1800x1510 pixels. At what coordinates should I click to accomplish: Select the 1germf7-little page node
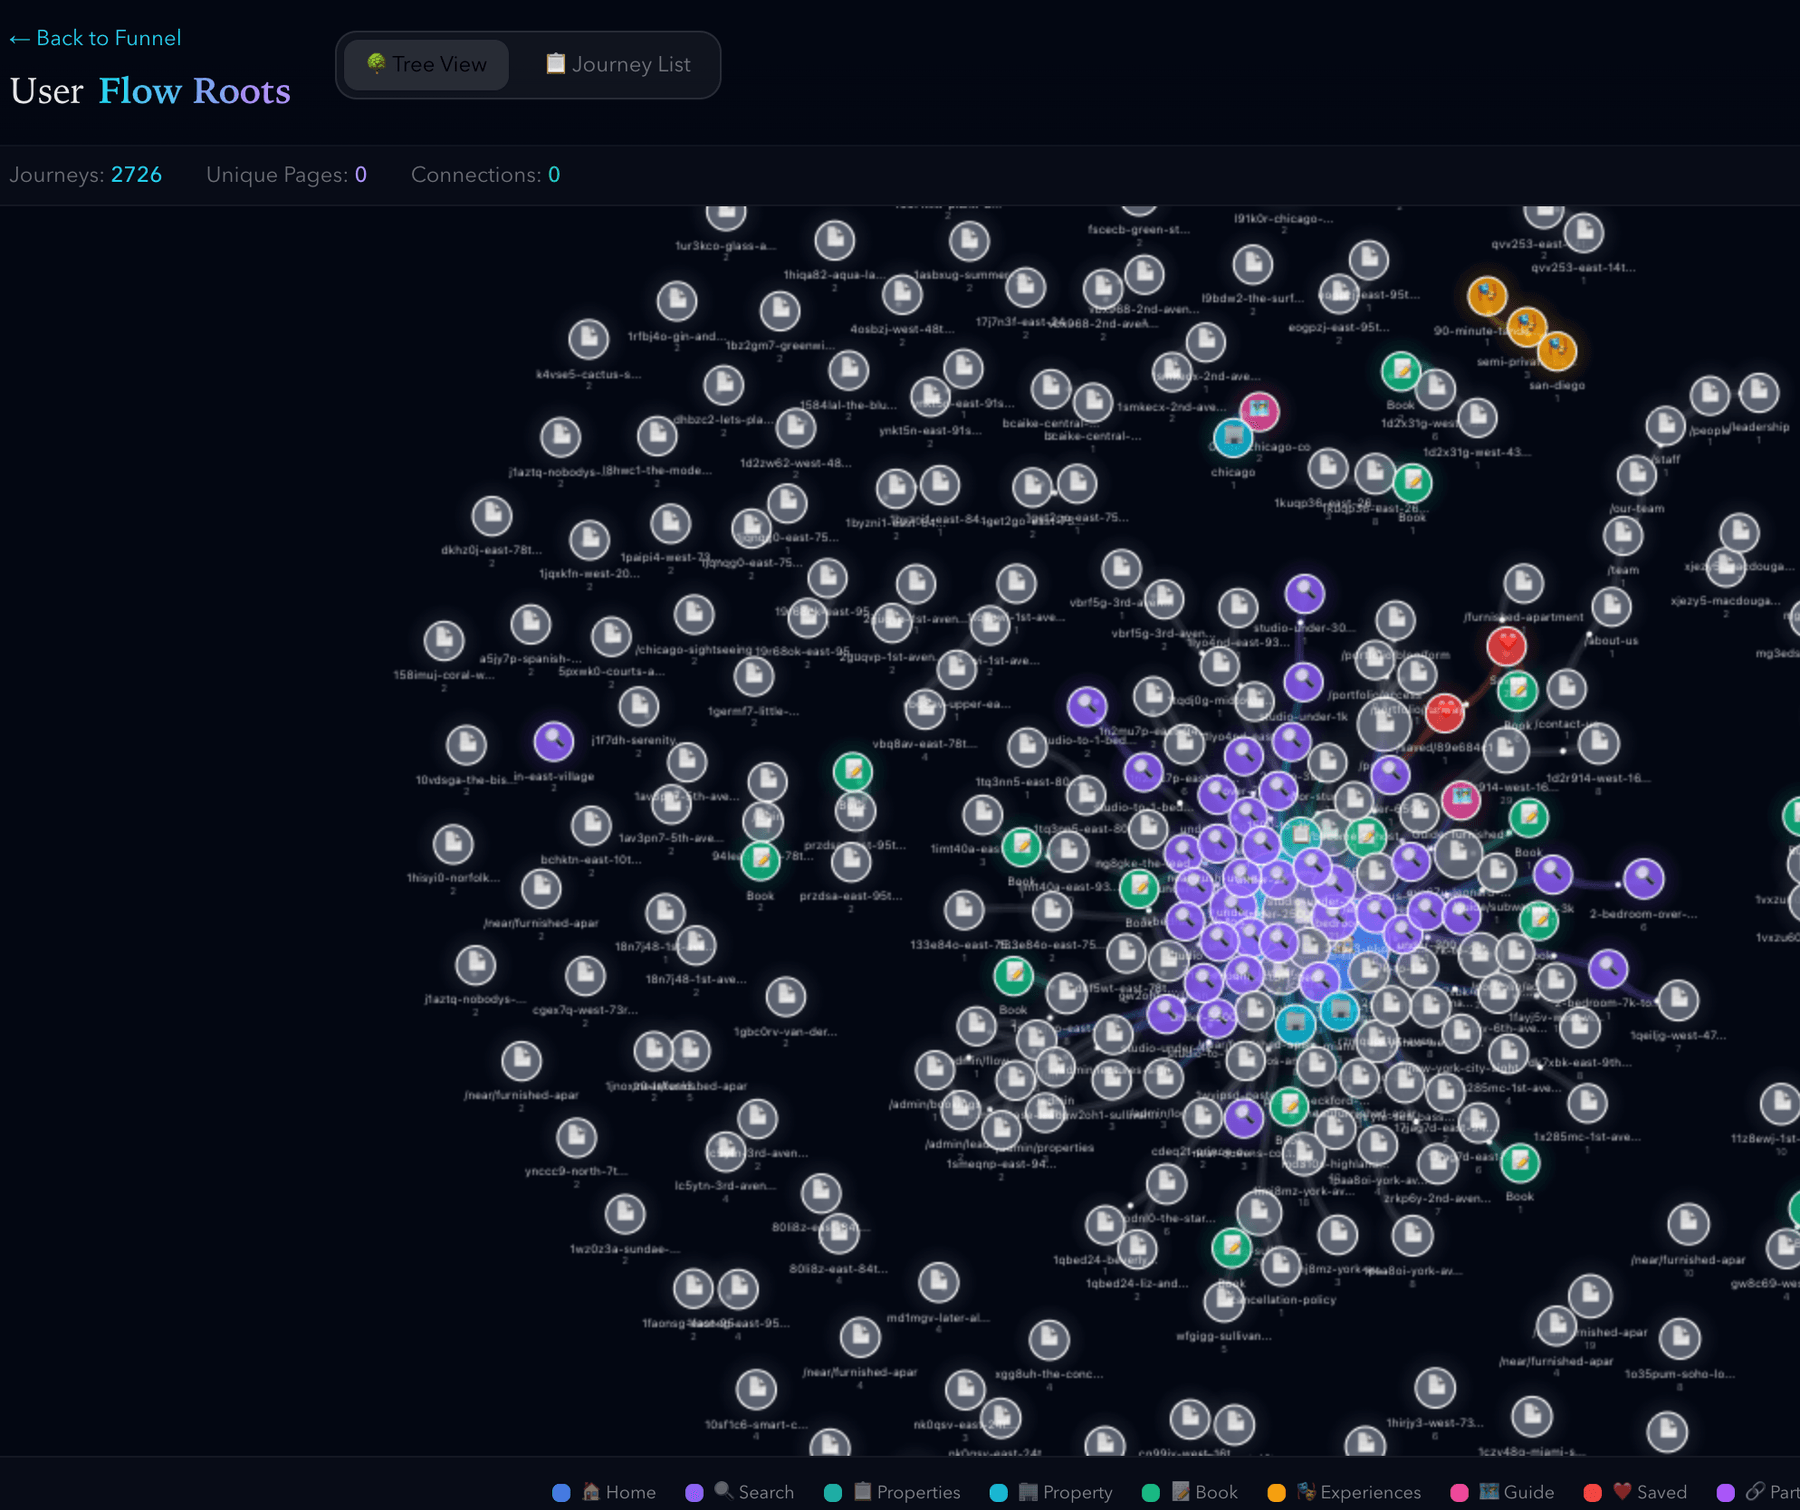point(754,677)
